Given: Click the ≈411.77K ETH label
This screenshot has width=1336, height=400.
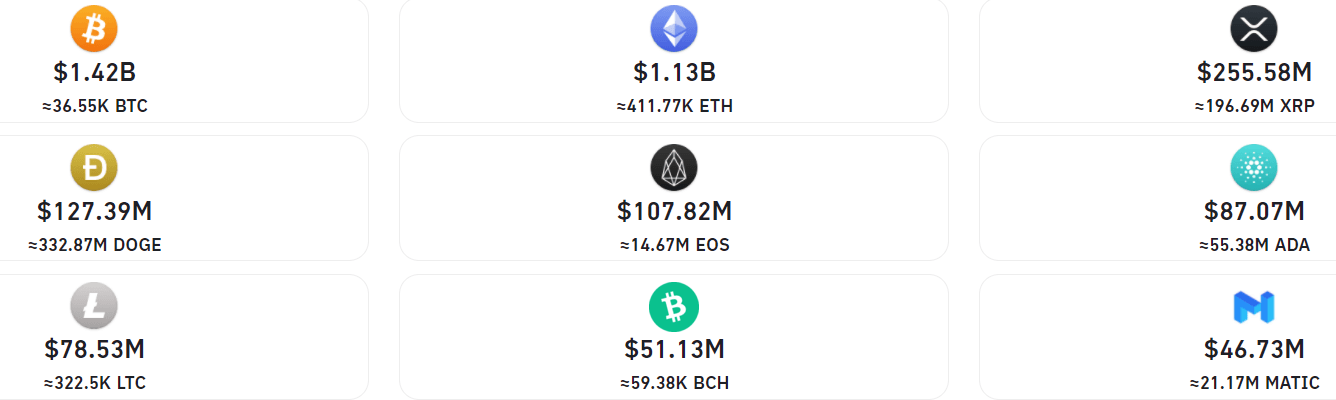Looking at the screenshot, I should click(674, 106).
